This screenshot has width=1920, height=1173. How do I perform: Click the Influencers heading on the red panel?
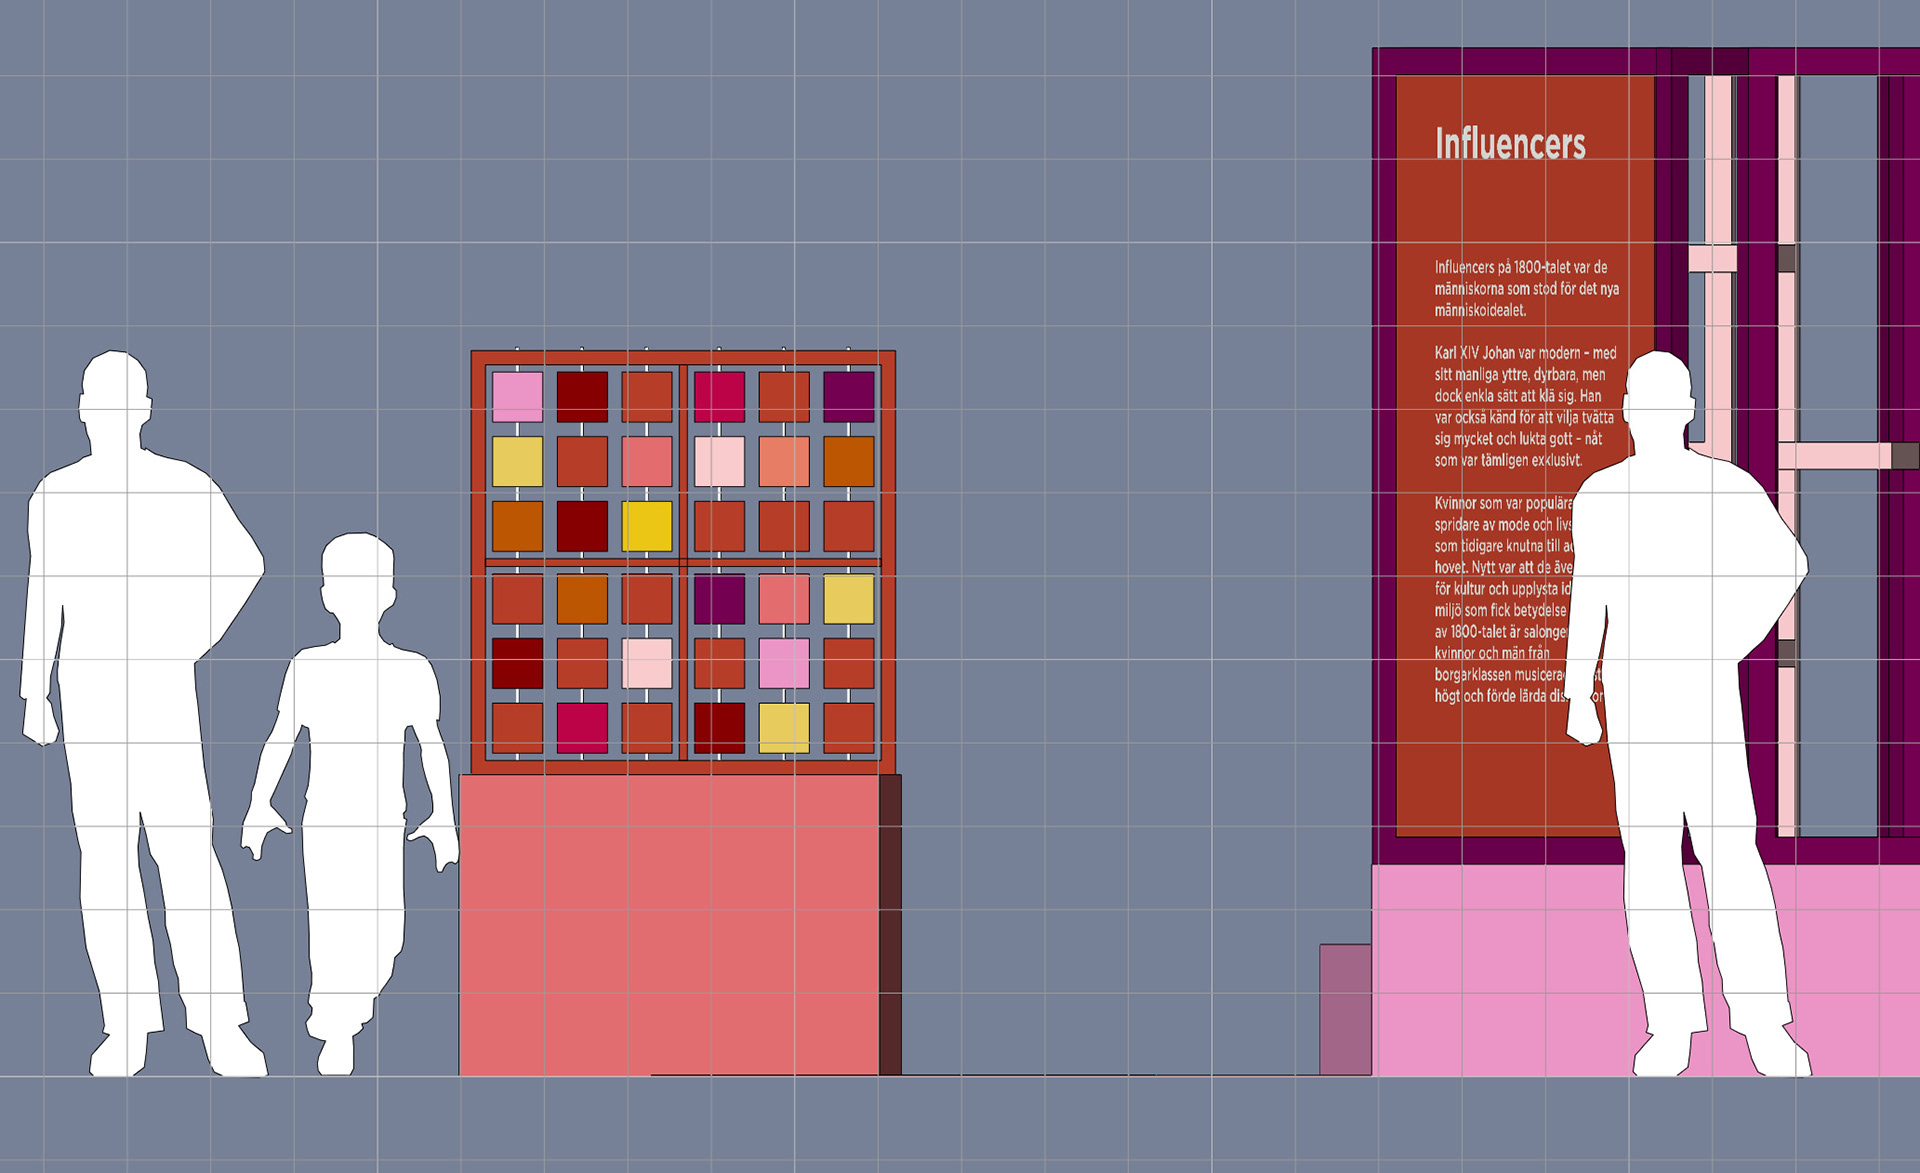(1510, 144)
